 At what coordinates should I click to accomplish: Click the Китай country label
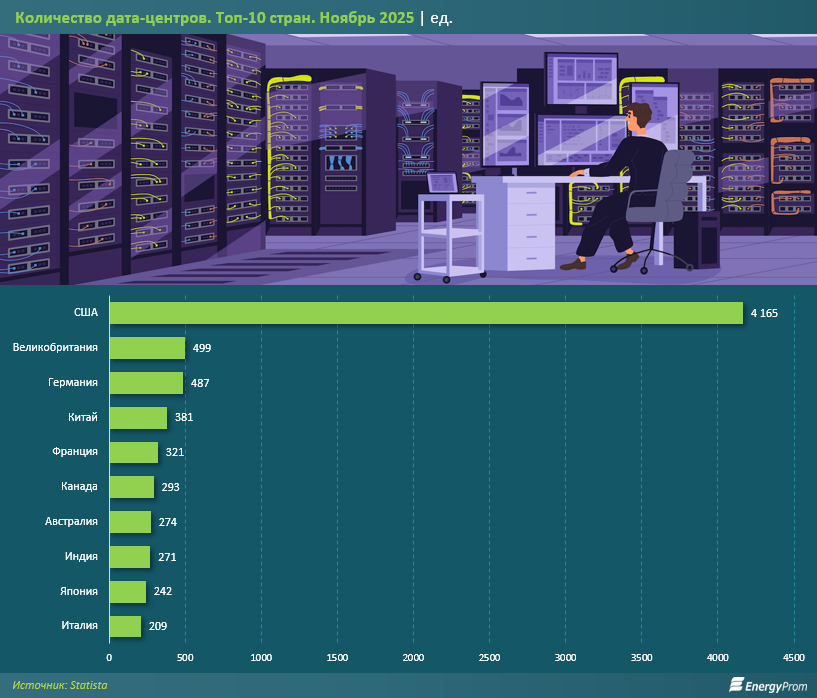point(81,417)
